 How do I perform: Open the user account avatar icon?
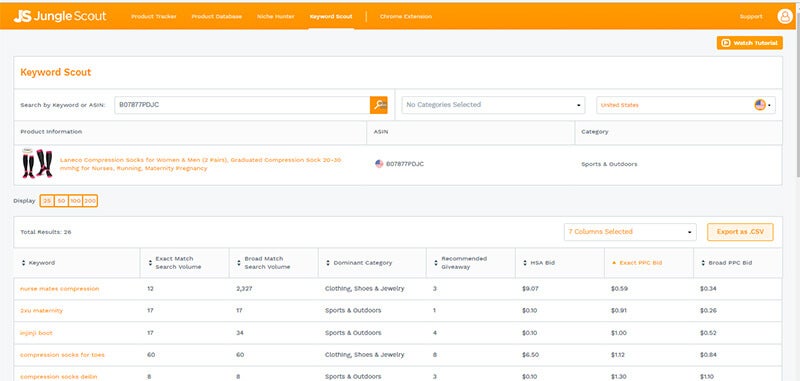[785, 16]
